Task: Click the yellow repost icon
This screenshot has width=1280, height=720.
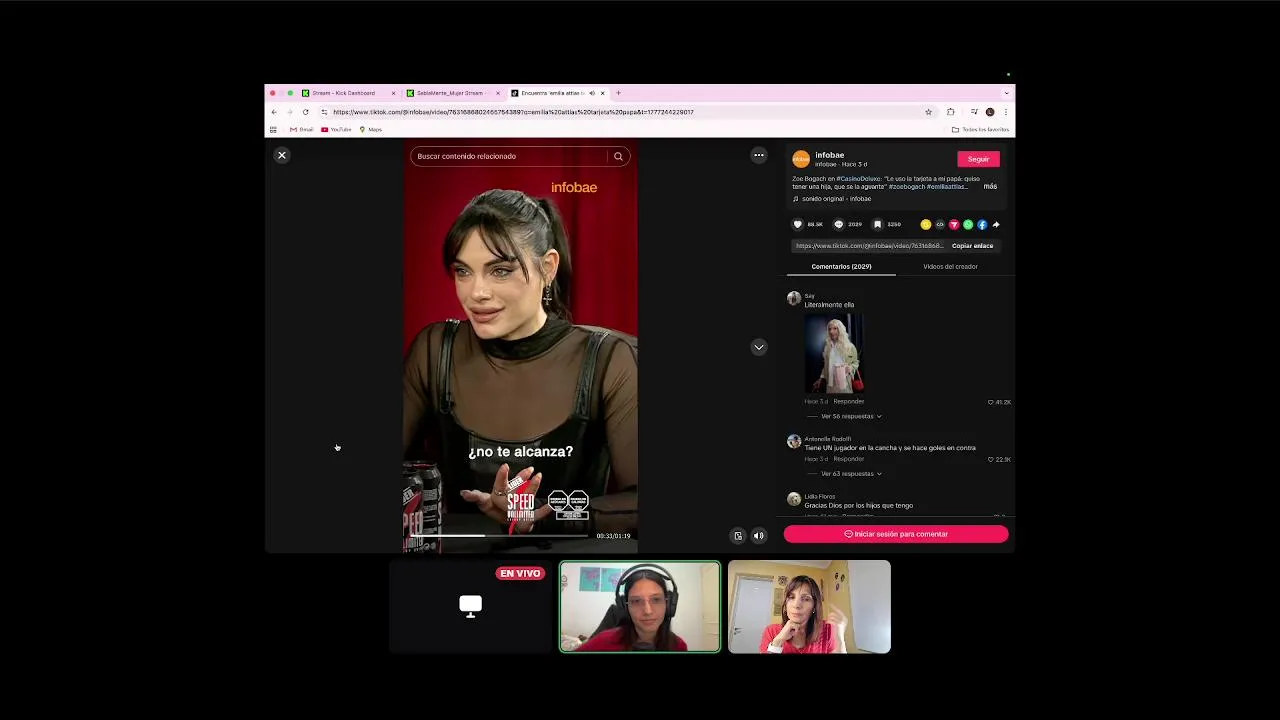Action: (926, 224)
